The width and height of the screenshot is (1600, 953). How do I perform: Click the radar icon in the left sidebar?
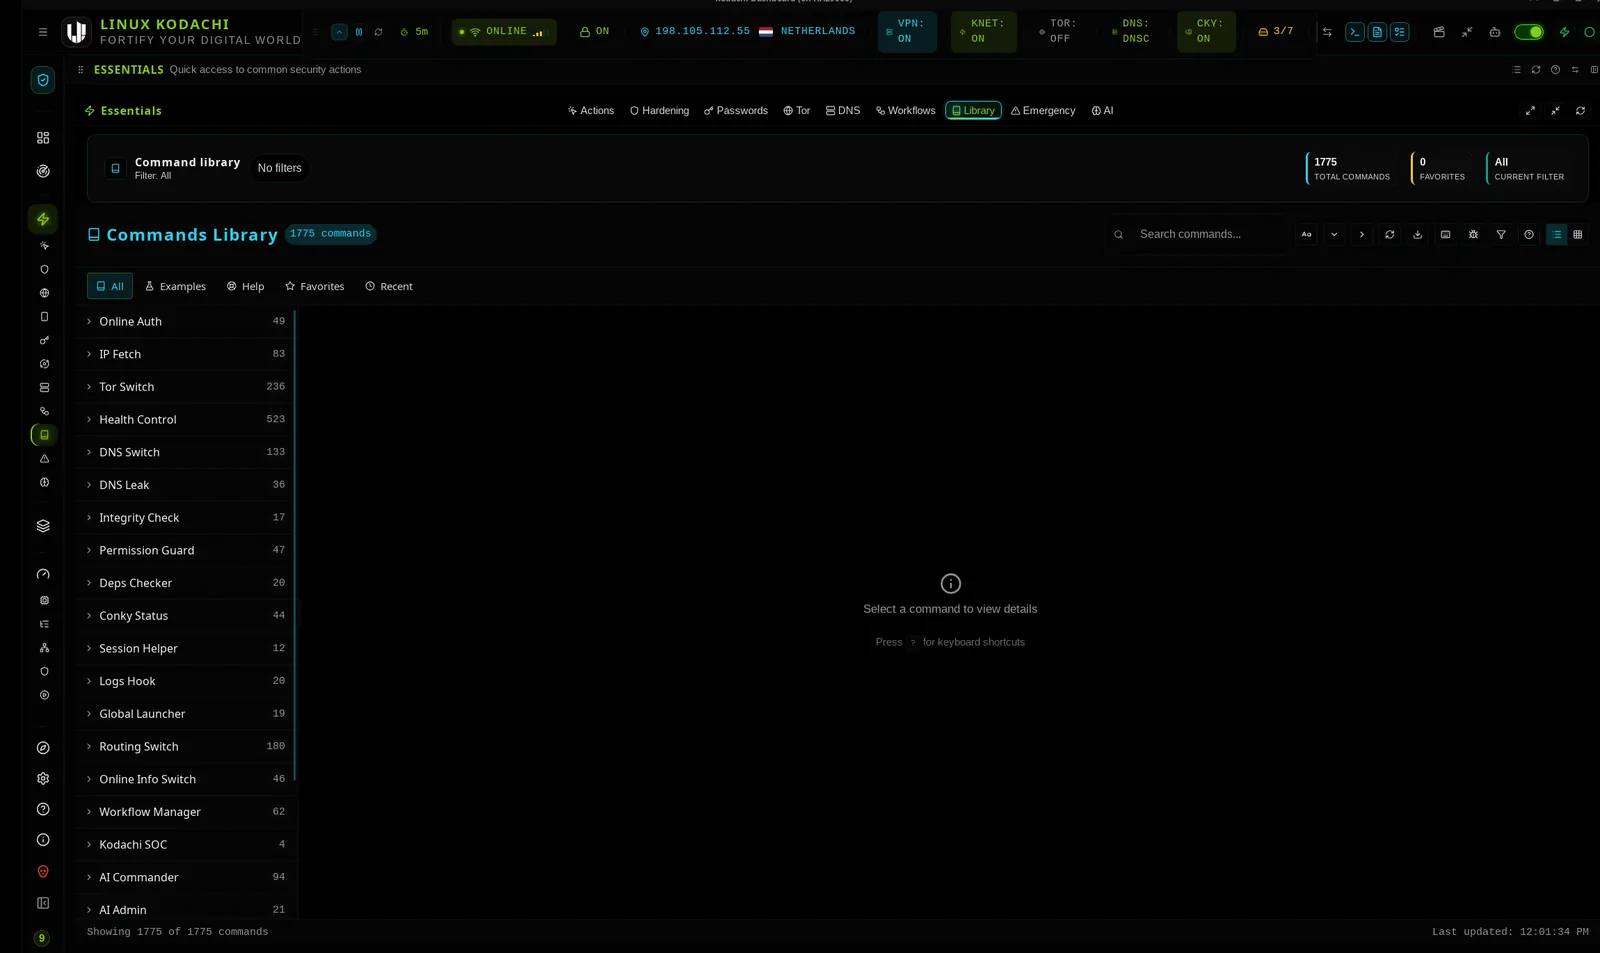click(43, 171)
